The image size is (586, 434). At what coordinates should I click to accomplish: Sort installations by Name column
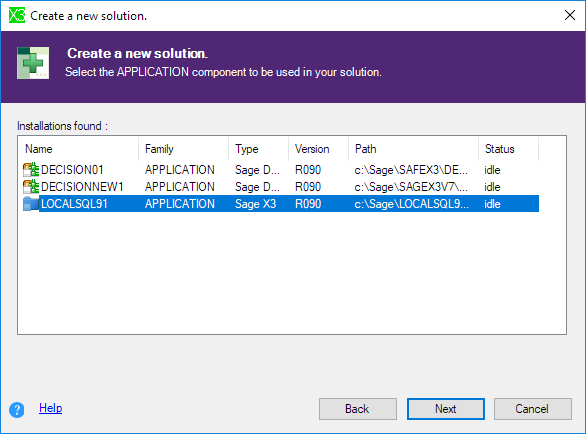tap(78, 149)
